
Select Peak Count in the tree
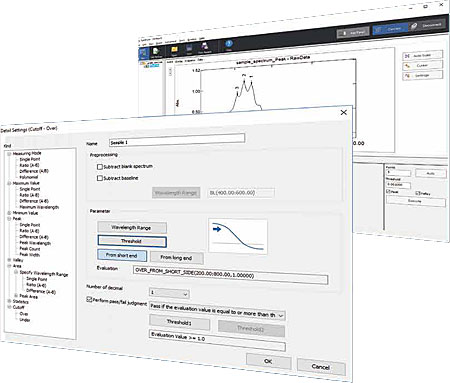30,249
